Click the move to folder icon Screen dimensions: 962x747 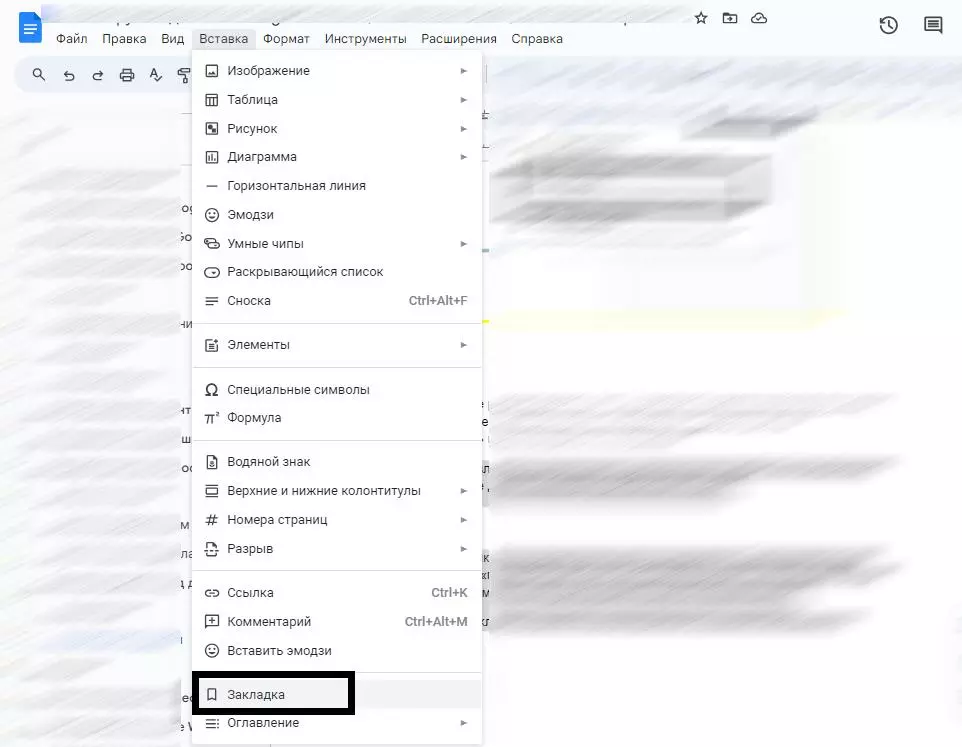point(730,18)
